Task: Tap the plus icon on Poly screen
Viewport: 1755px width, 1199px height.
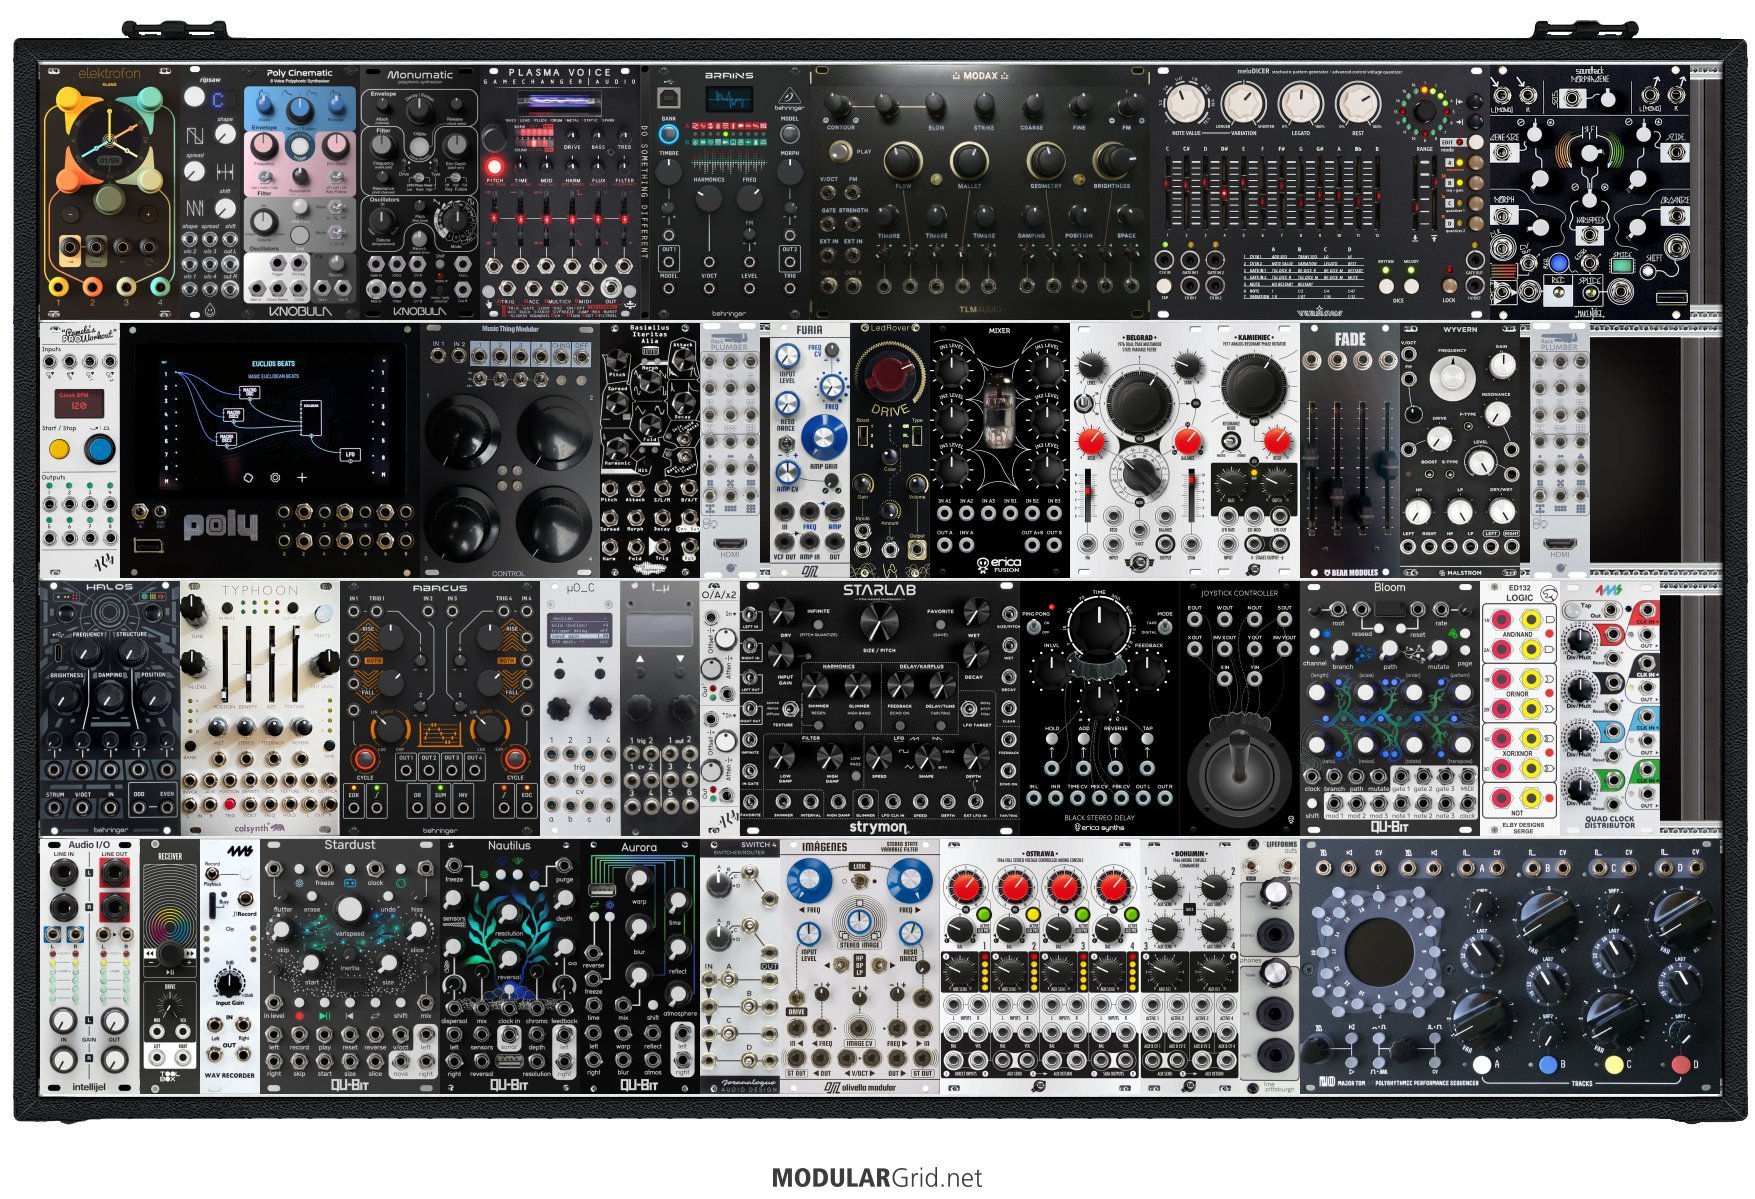Action: 302,478
